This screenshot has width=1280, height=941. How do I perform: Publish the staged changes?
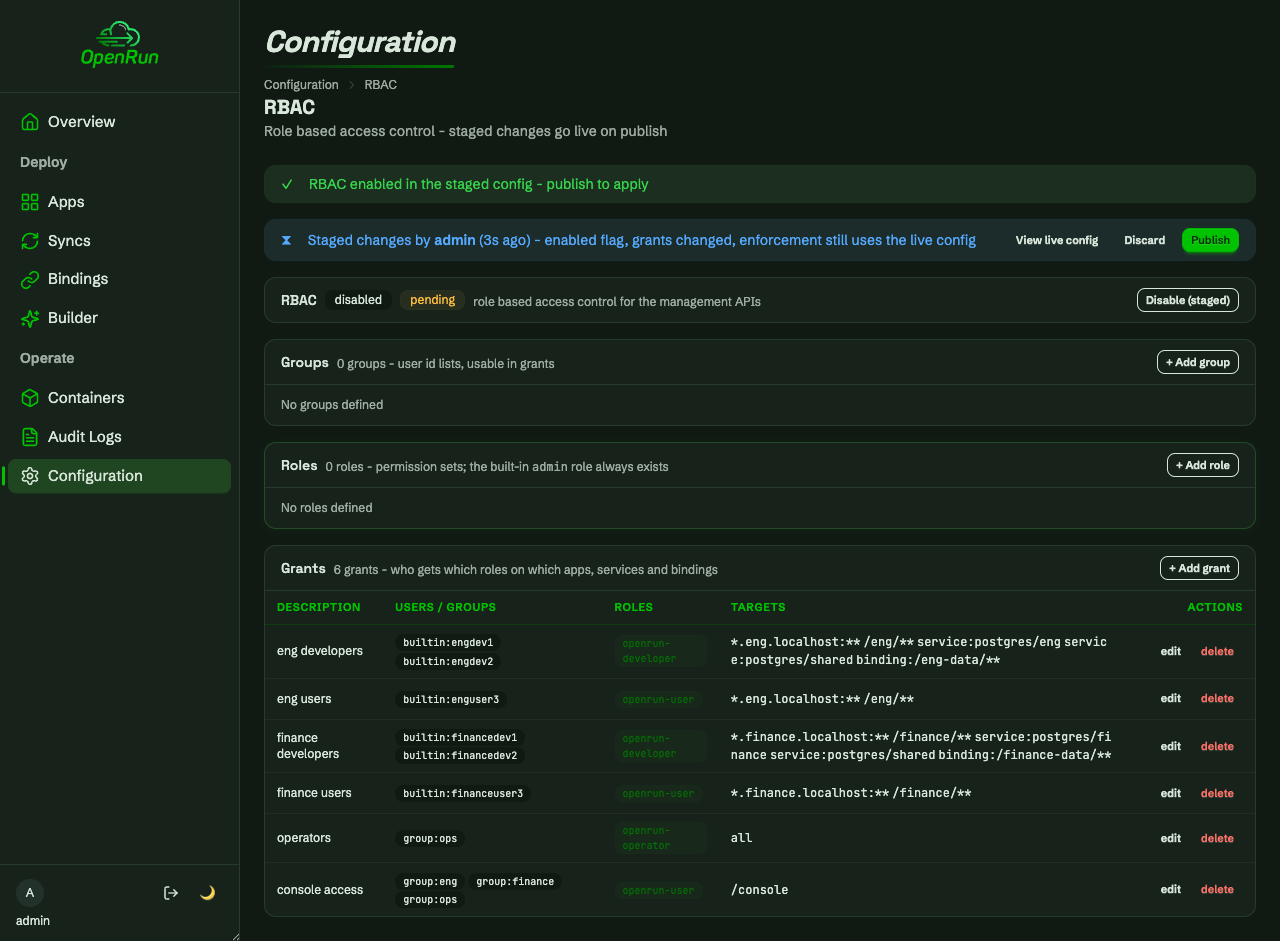(x=1210, y=240)
